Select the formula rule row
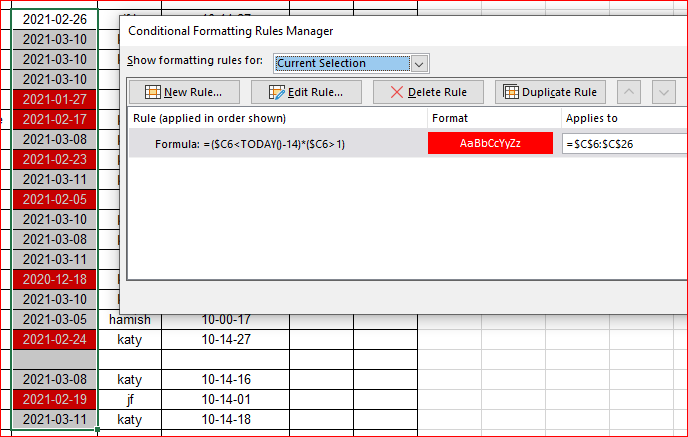This screenshot has width=688, height=437. (278, 143)
